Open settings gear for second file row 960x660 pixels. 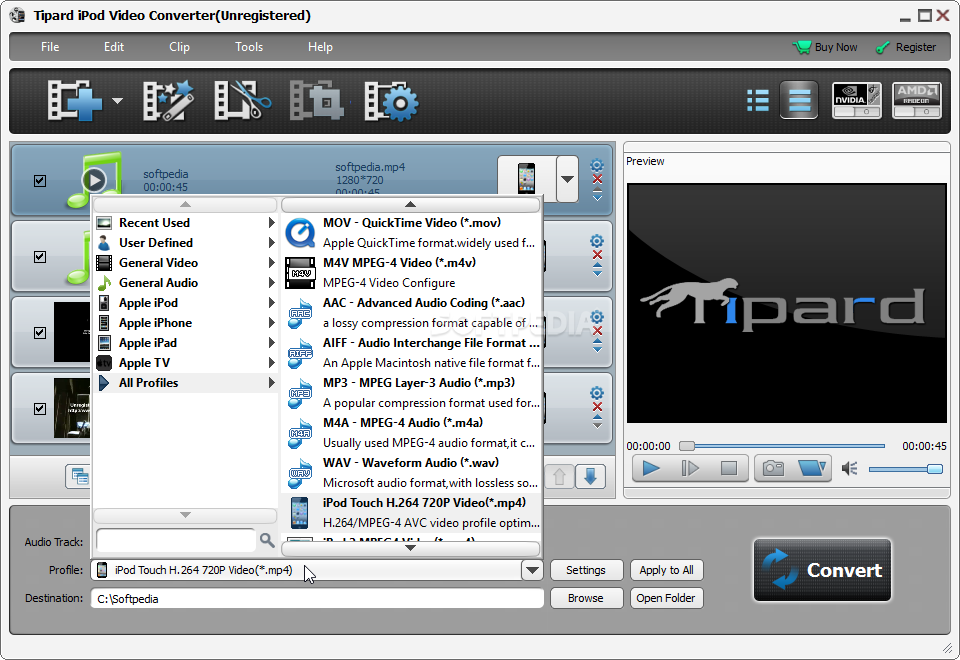pos(597,241)
